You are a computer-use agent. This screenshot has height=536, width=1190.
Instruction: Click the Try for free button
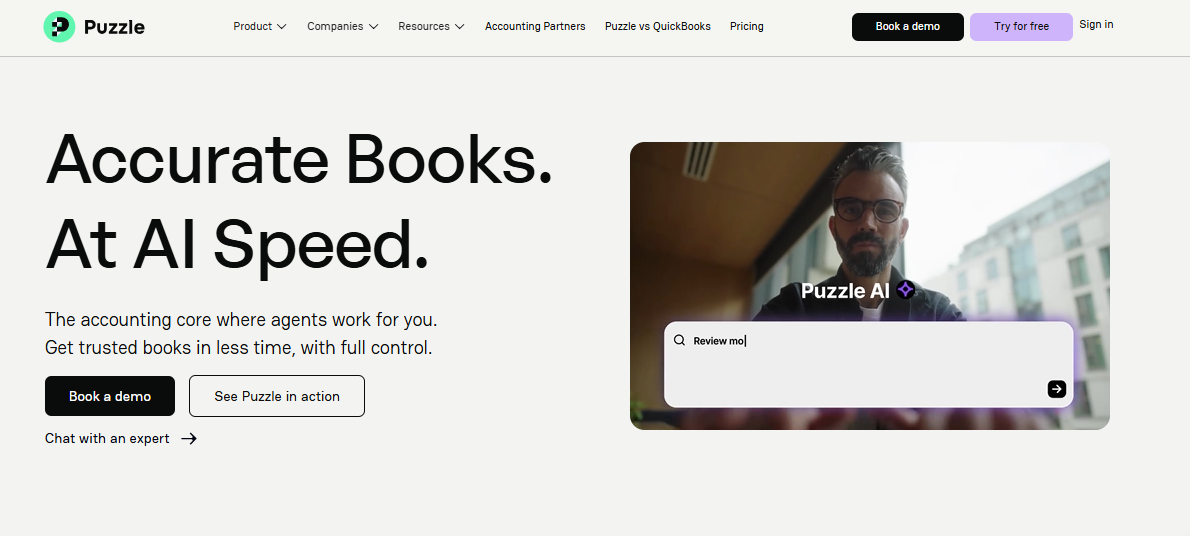click(1022, 27)
